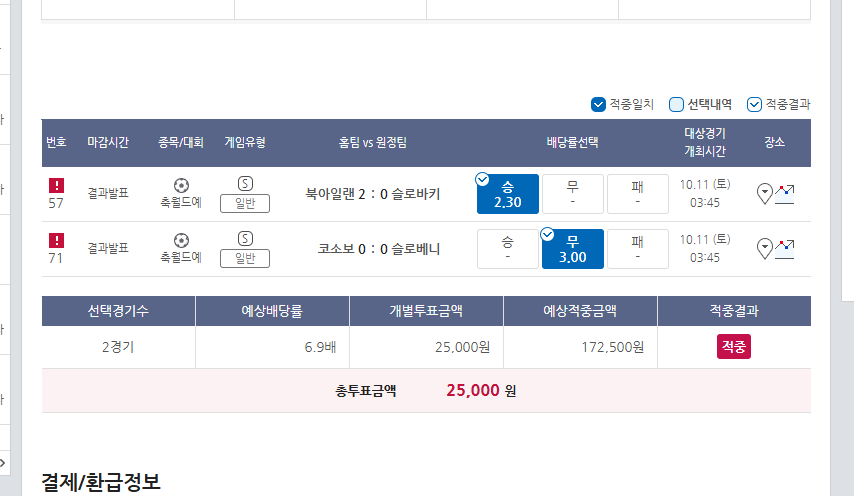The width and height of the screenshot is (854, 496).
Task: Click the 배당률선택 column header
Action: point(572,143)
